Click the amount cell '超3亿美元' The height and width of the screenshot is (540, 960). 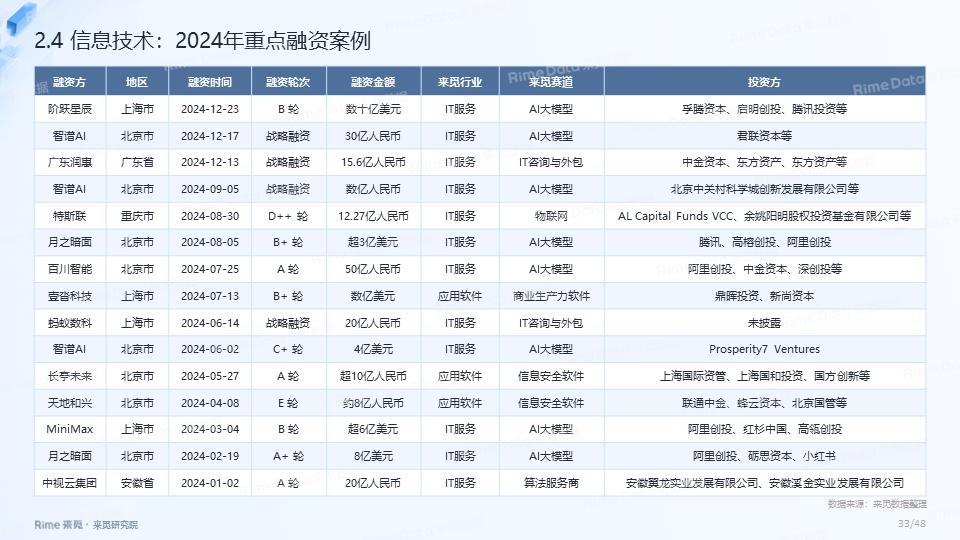pos(373,242)
